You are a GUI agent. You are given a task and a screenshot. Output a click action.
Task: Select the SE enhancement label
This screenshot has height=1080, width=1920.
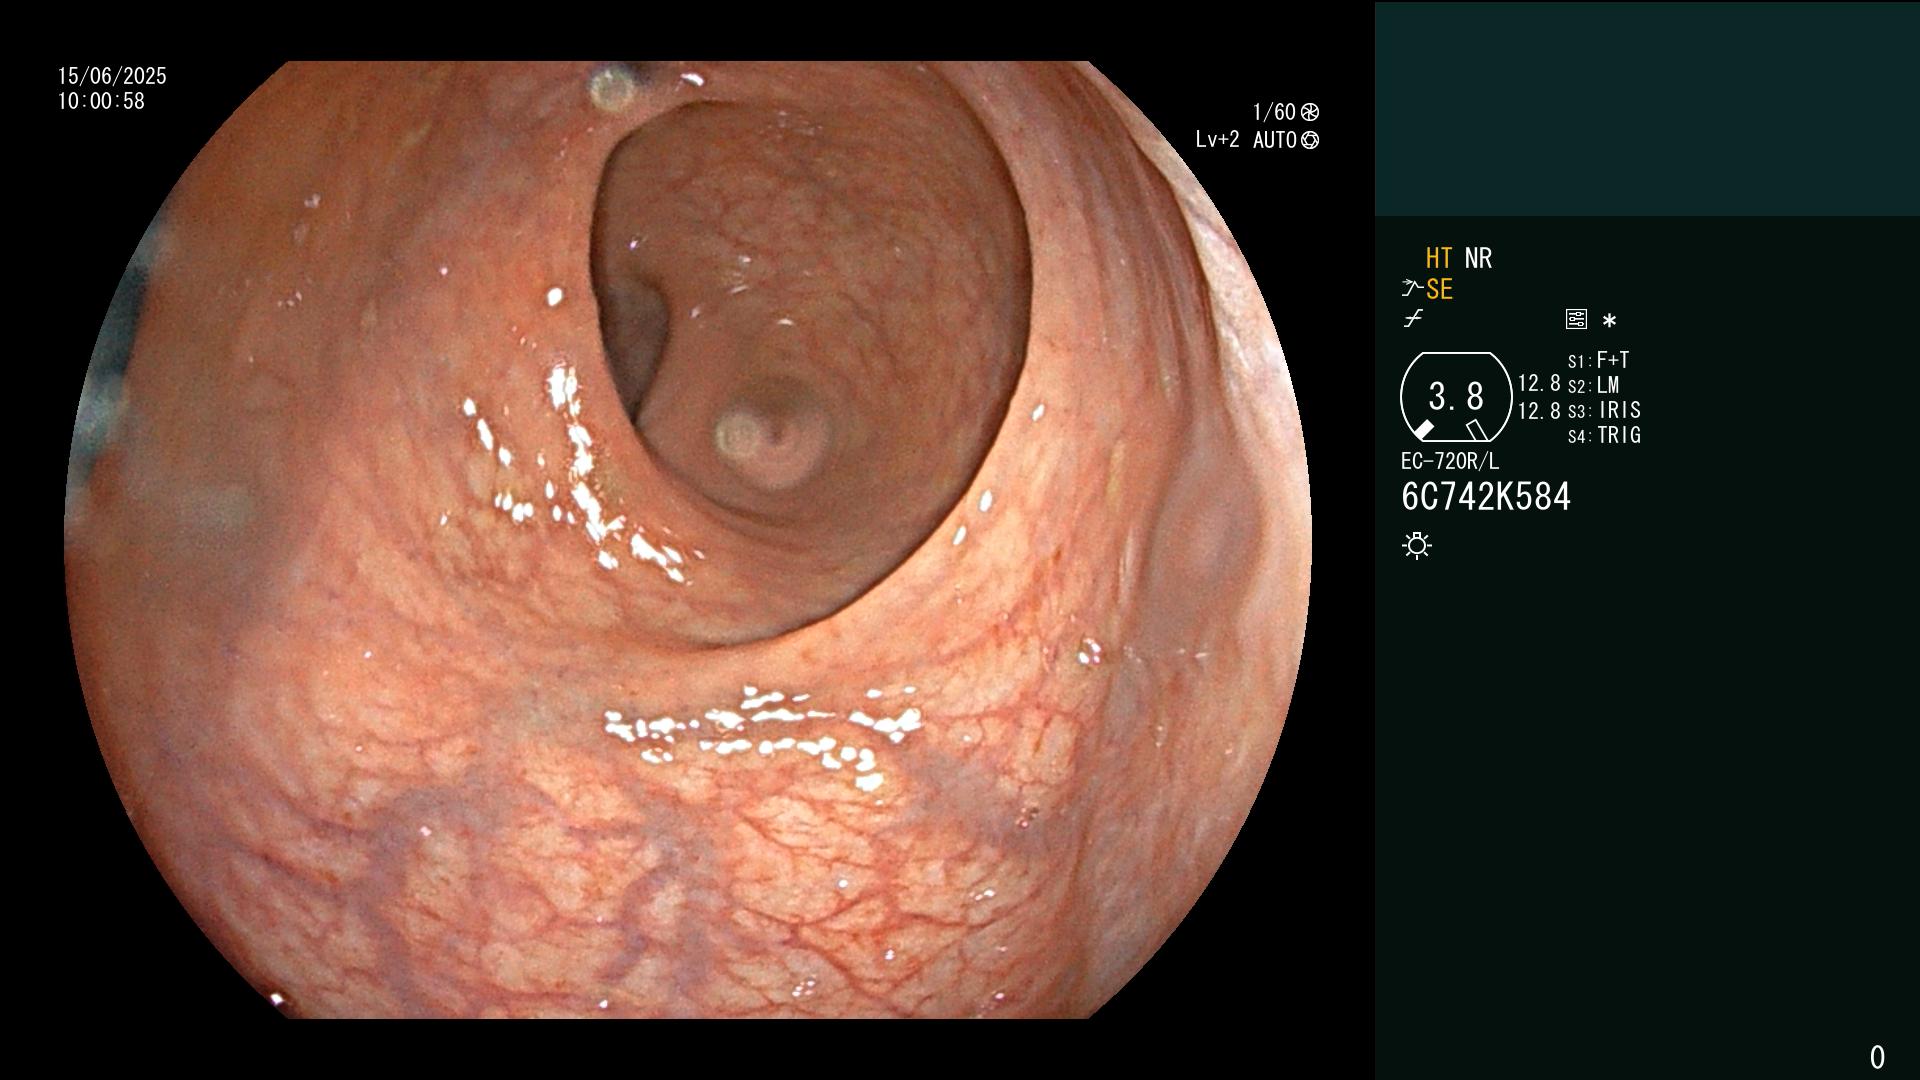point(1439,289)
